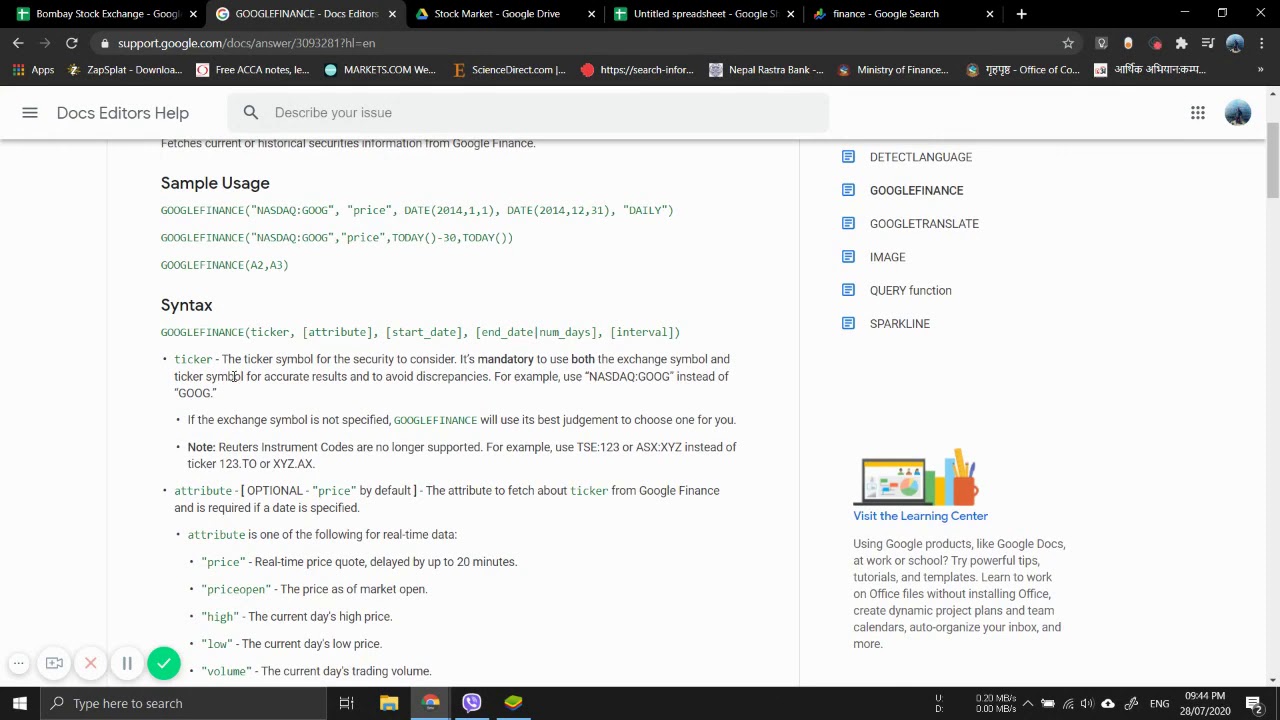Click the ENG language indicator

point(1159,703)
